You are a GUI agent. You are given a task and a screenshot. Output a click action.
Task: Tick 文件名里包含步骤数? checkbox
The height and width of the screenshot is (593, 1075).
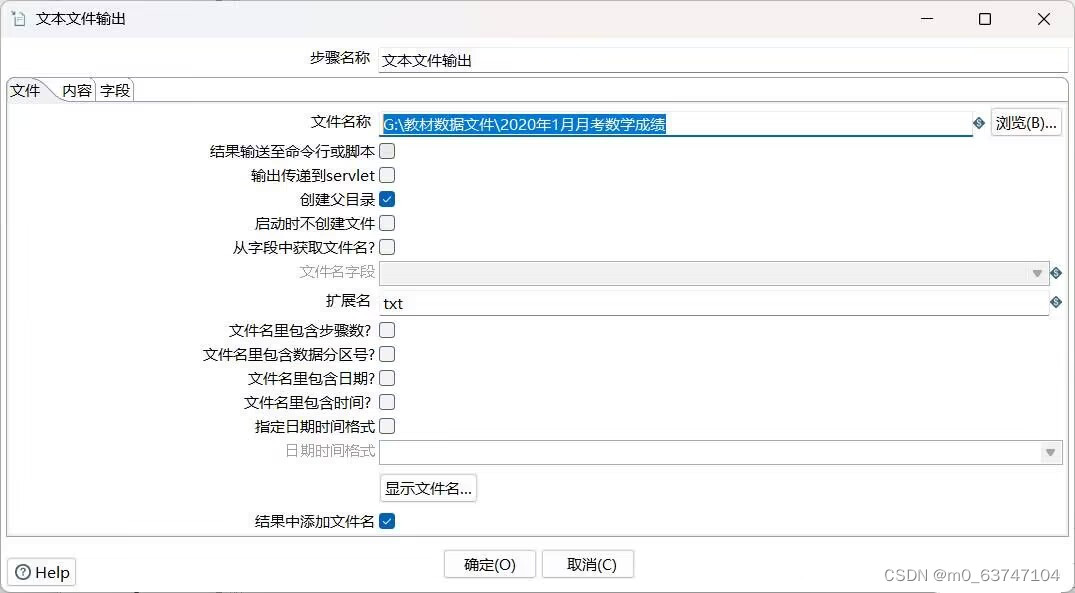click(x=387, y=330)
